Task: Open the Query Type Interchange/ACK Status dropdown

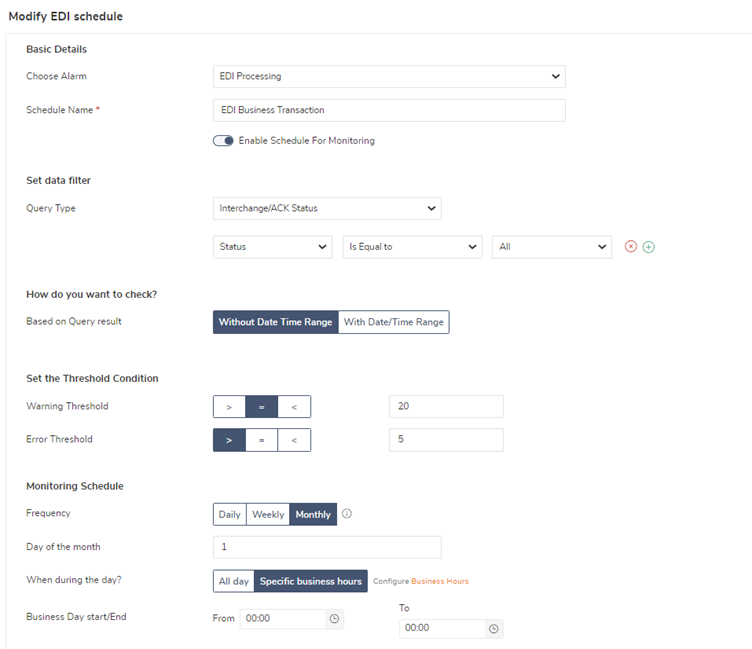Action: (x=327, y=208)
